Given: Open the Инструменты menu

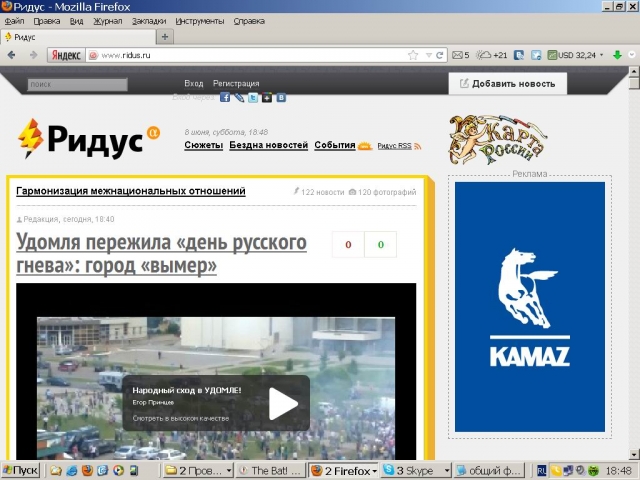Looking at the screenshot, I should [x=200, y=20].
